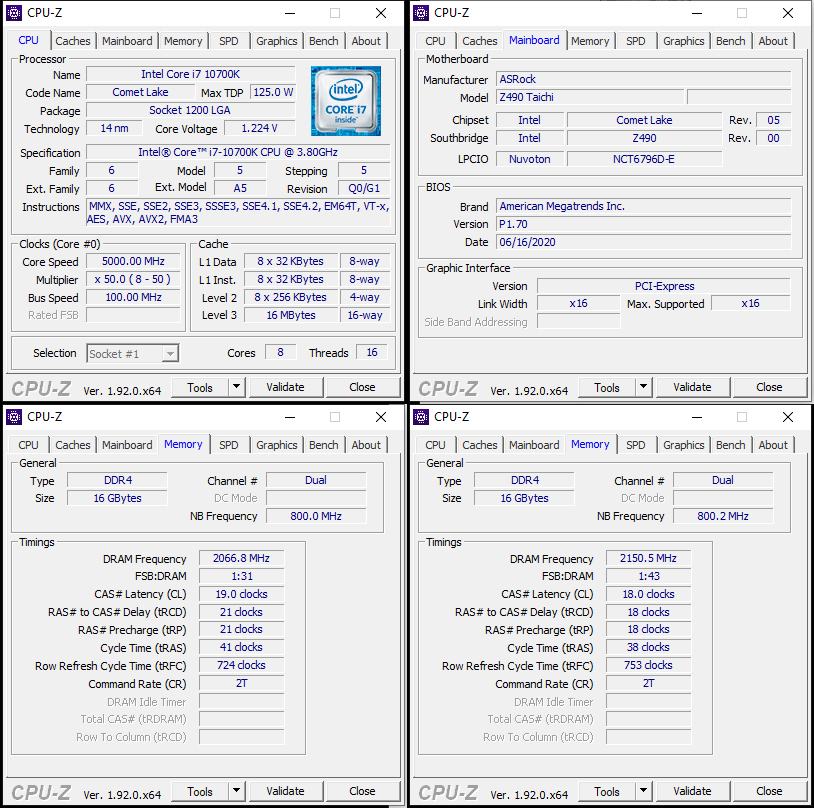Open Graphics tab in top-left CPU window
The width and height of the screenshot is (814, 808).
277,41
